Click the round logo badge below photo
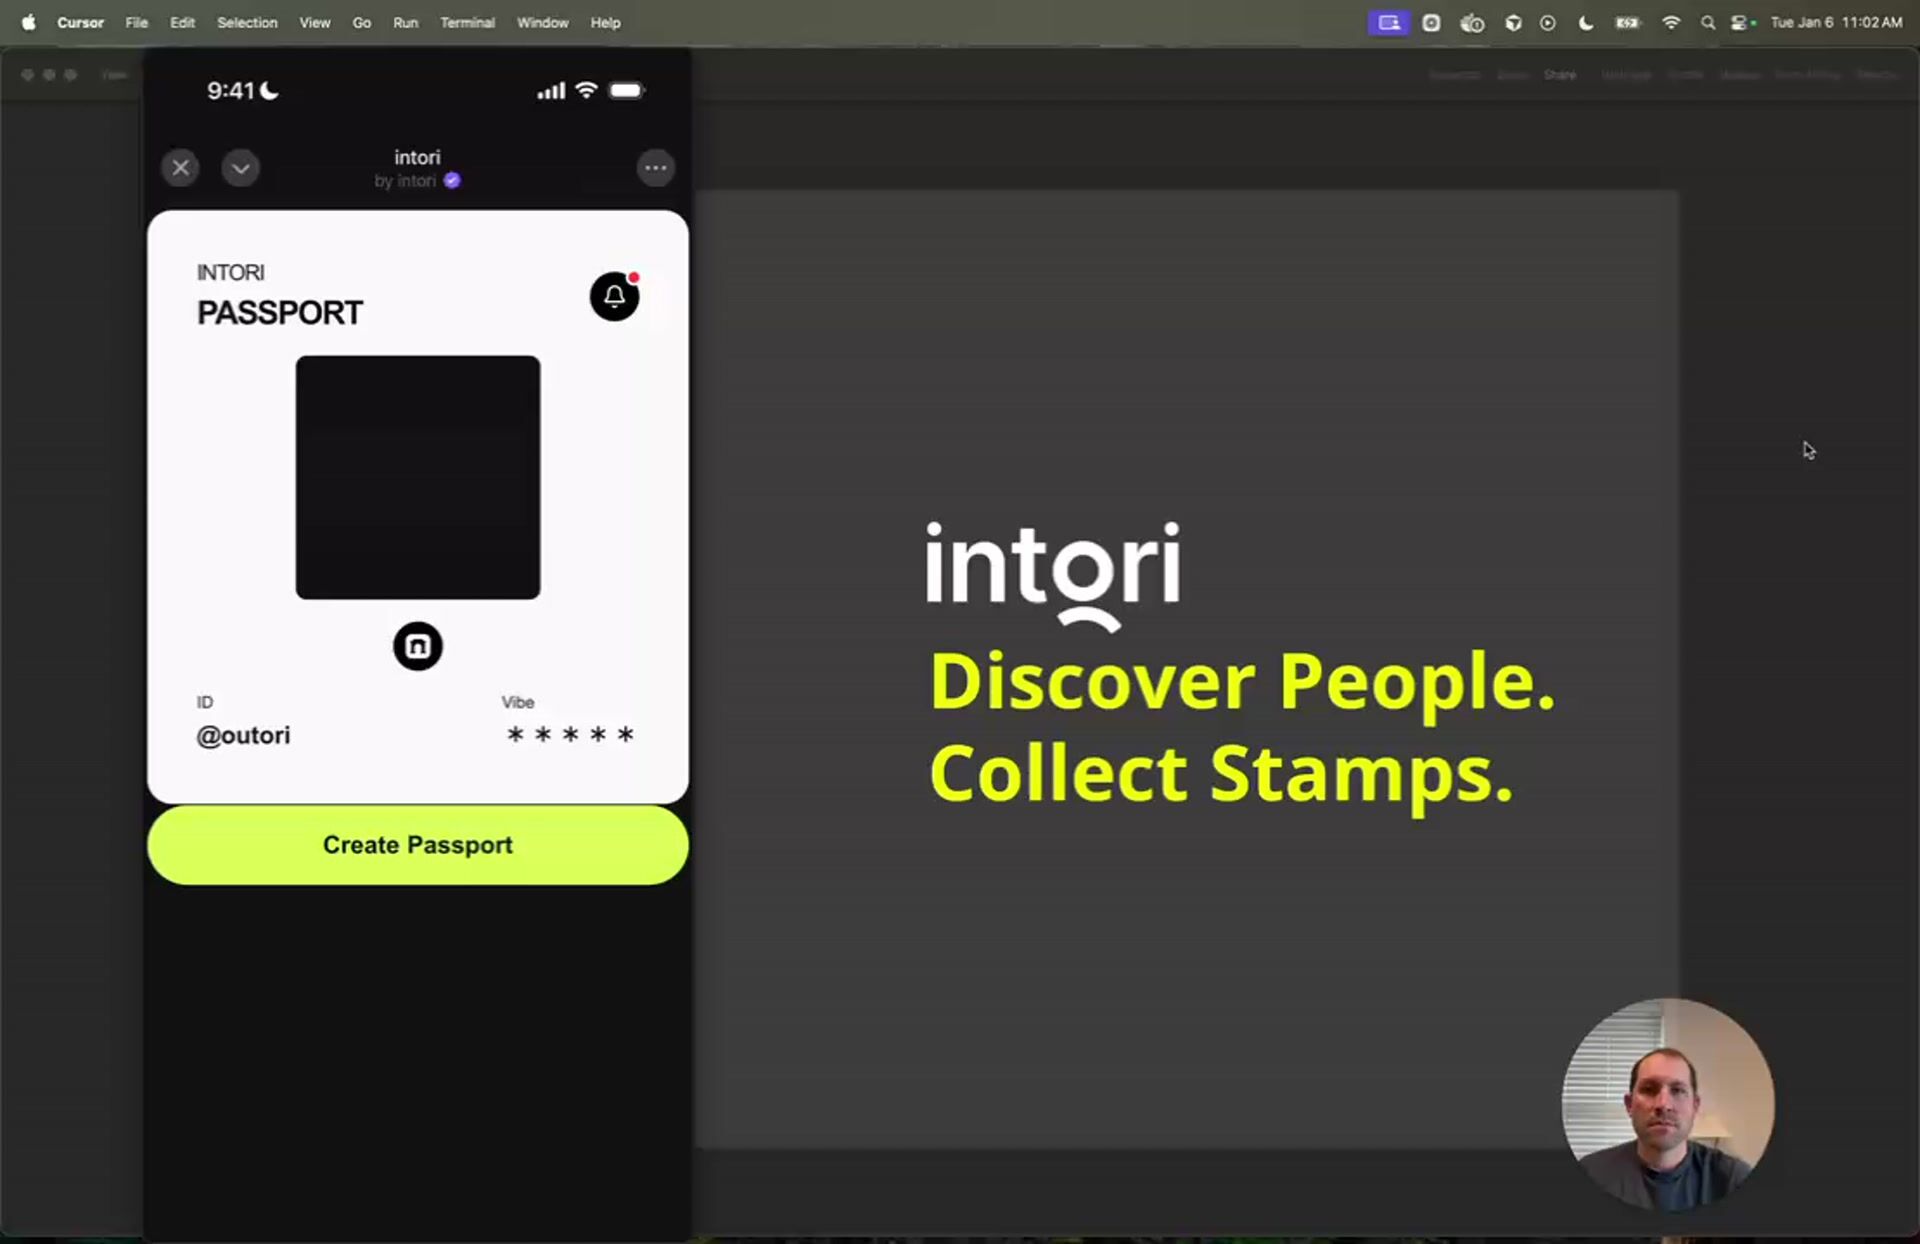 [417, 646]
